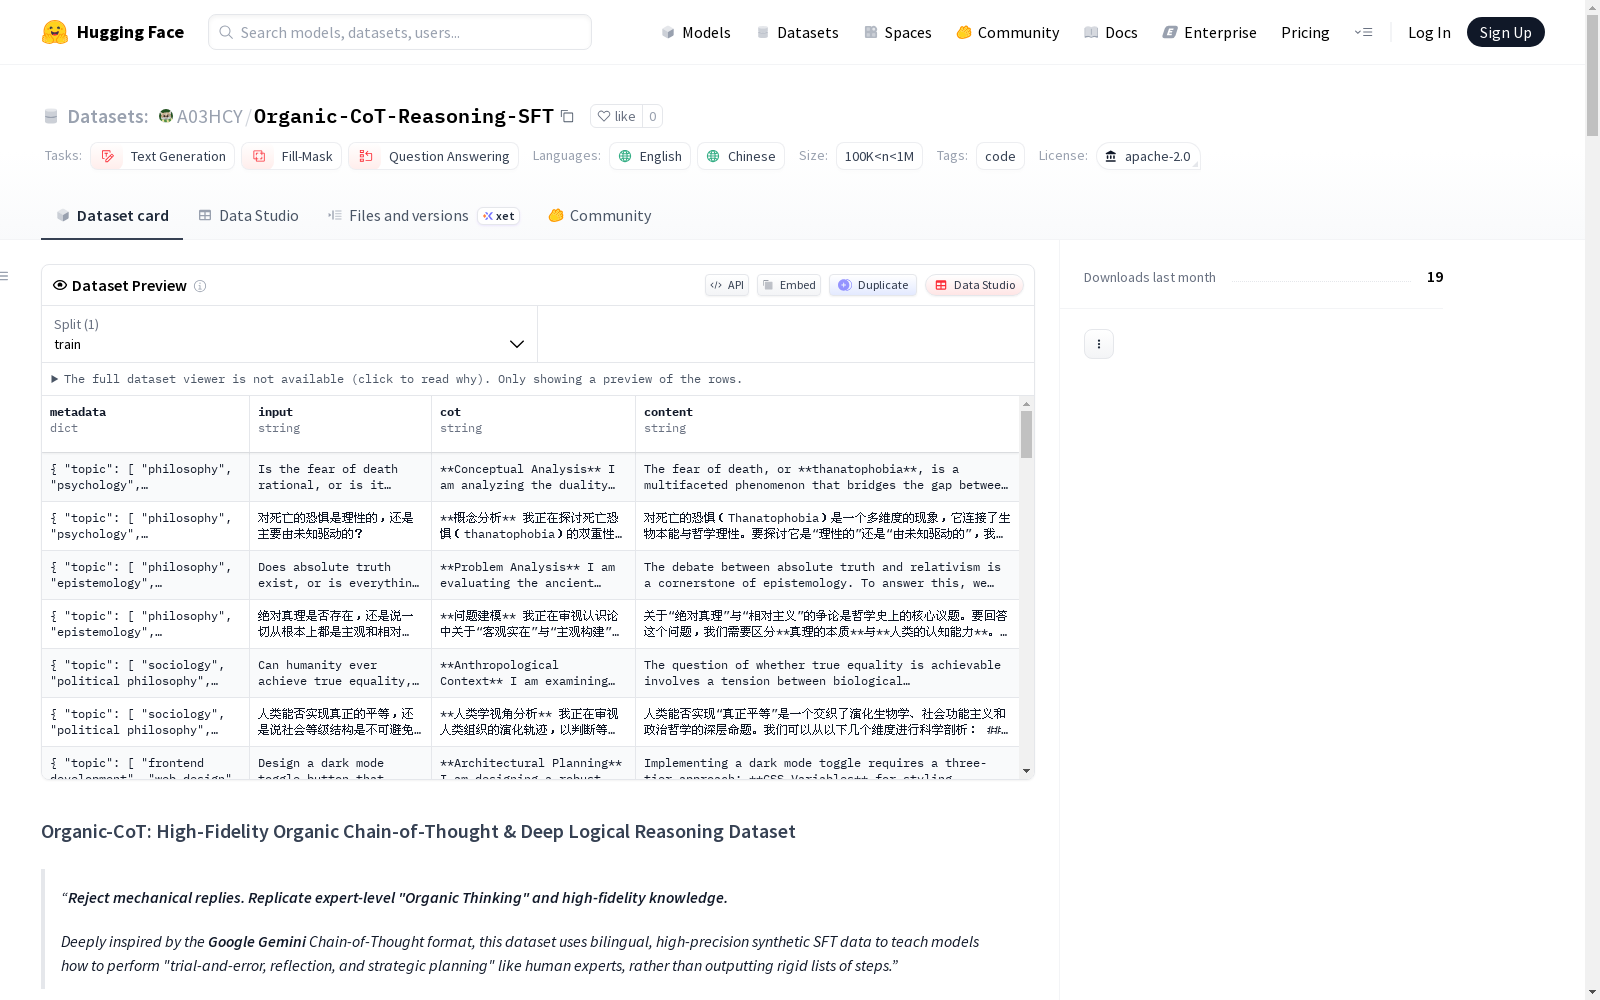Image resolution: width=1600 pixels, height=1000 pixels.
Task: Expand the full dataset viewer notice
Action: (x=397, y=379)
